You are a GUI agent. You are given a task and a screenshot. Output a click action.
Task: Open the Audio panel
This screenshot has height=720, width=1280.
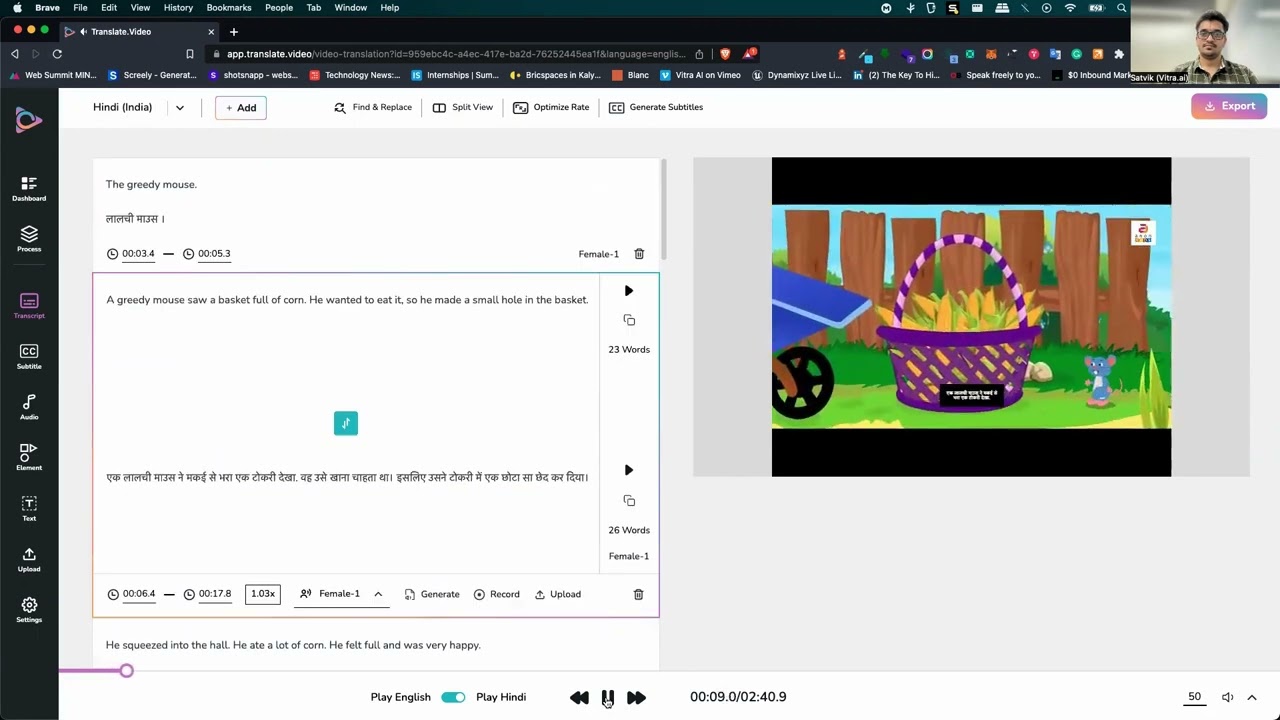(x=29, y=406)
